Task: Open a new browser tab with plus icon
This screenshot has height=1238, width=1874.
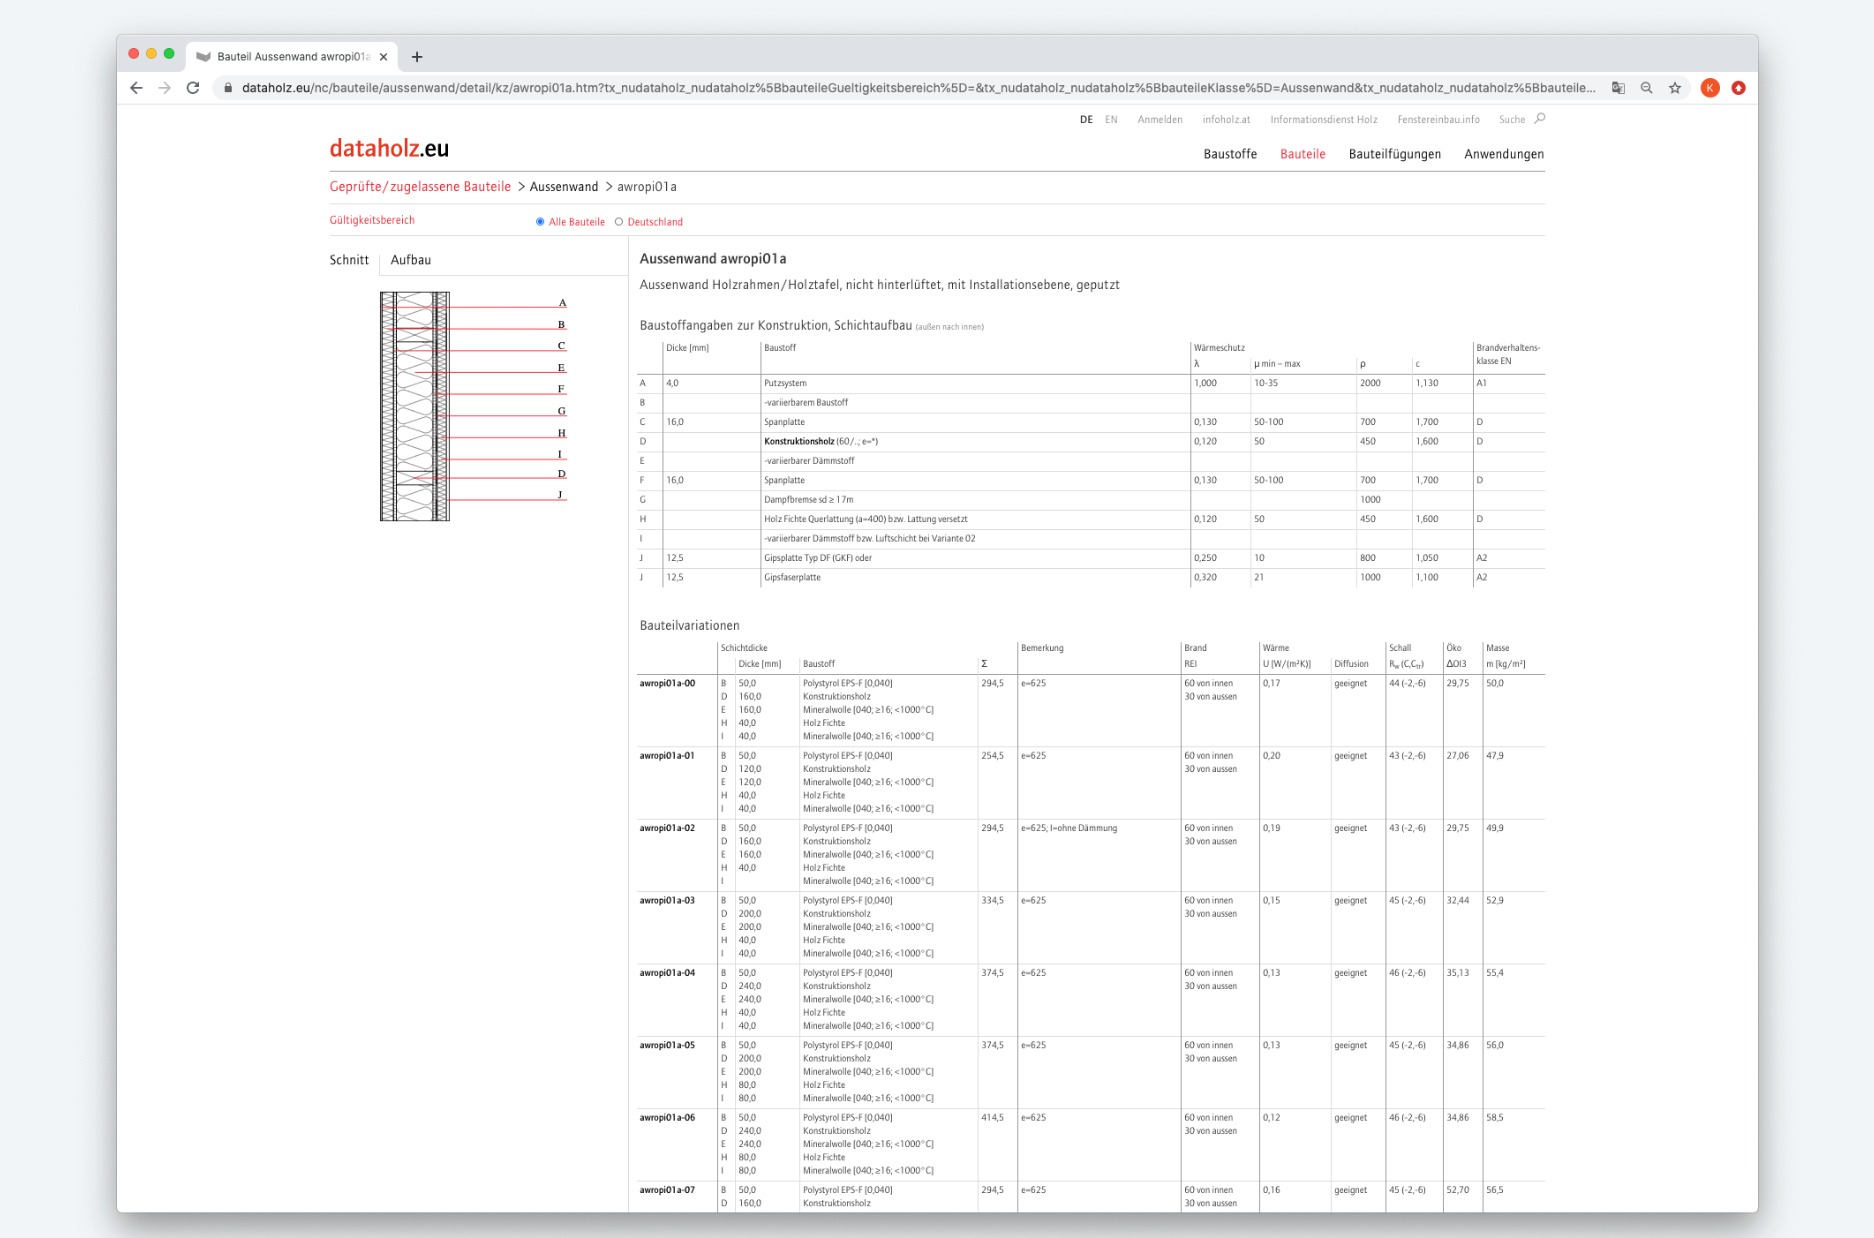Action: 417,57
